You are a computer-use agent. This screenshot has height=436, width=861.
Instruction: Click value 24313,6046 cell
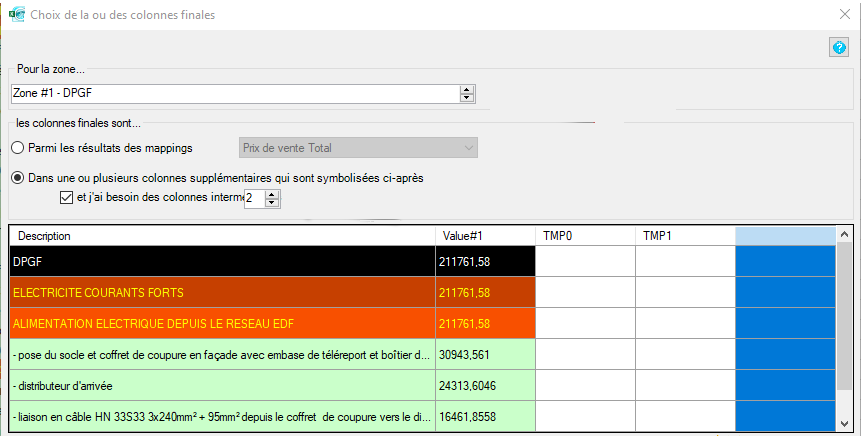[x=485, y=385]
